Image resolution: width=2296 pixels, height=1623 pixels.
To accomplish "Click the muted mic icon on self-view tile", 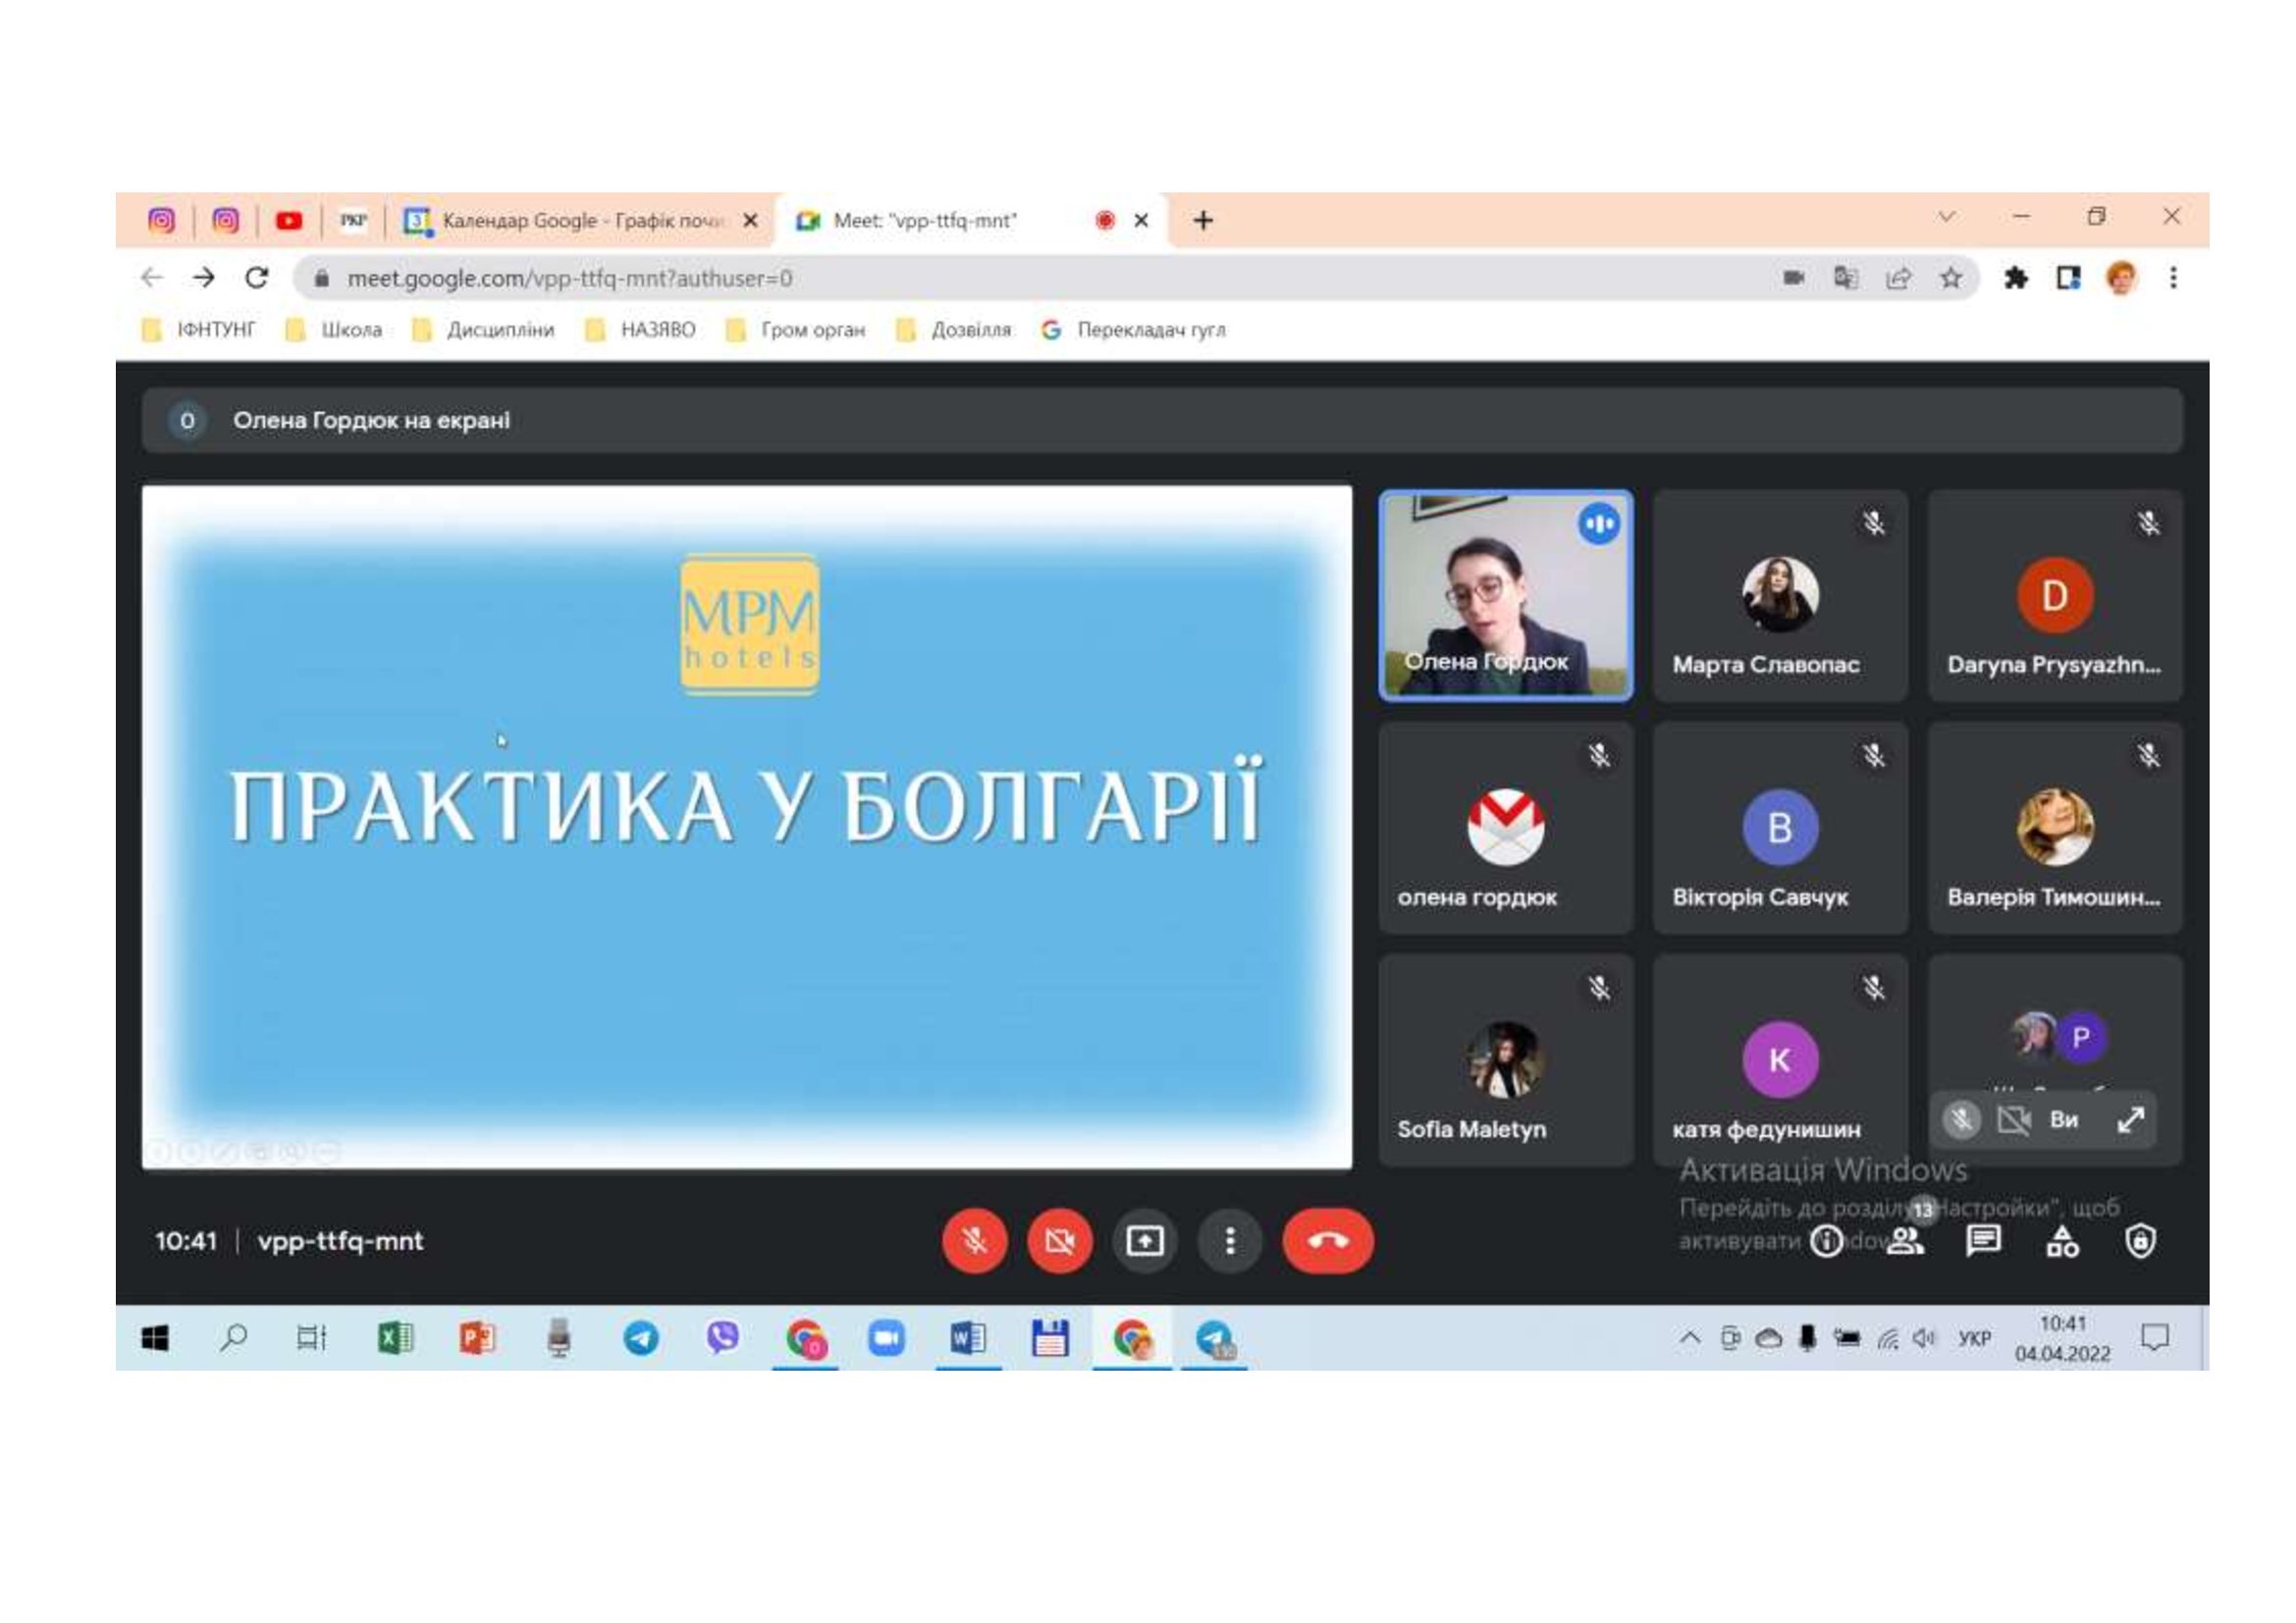I will (x=1961, y=1120).
